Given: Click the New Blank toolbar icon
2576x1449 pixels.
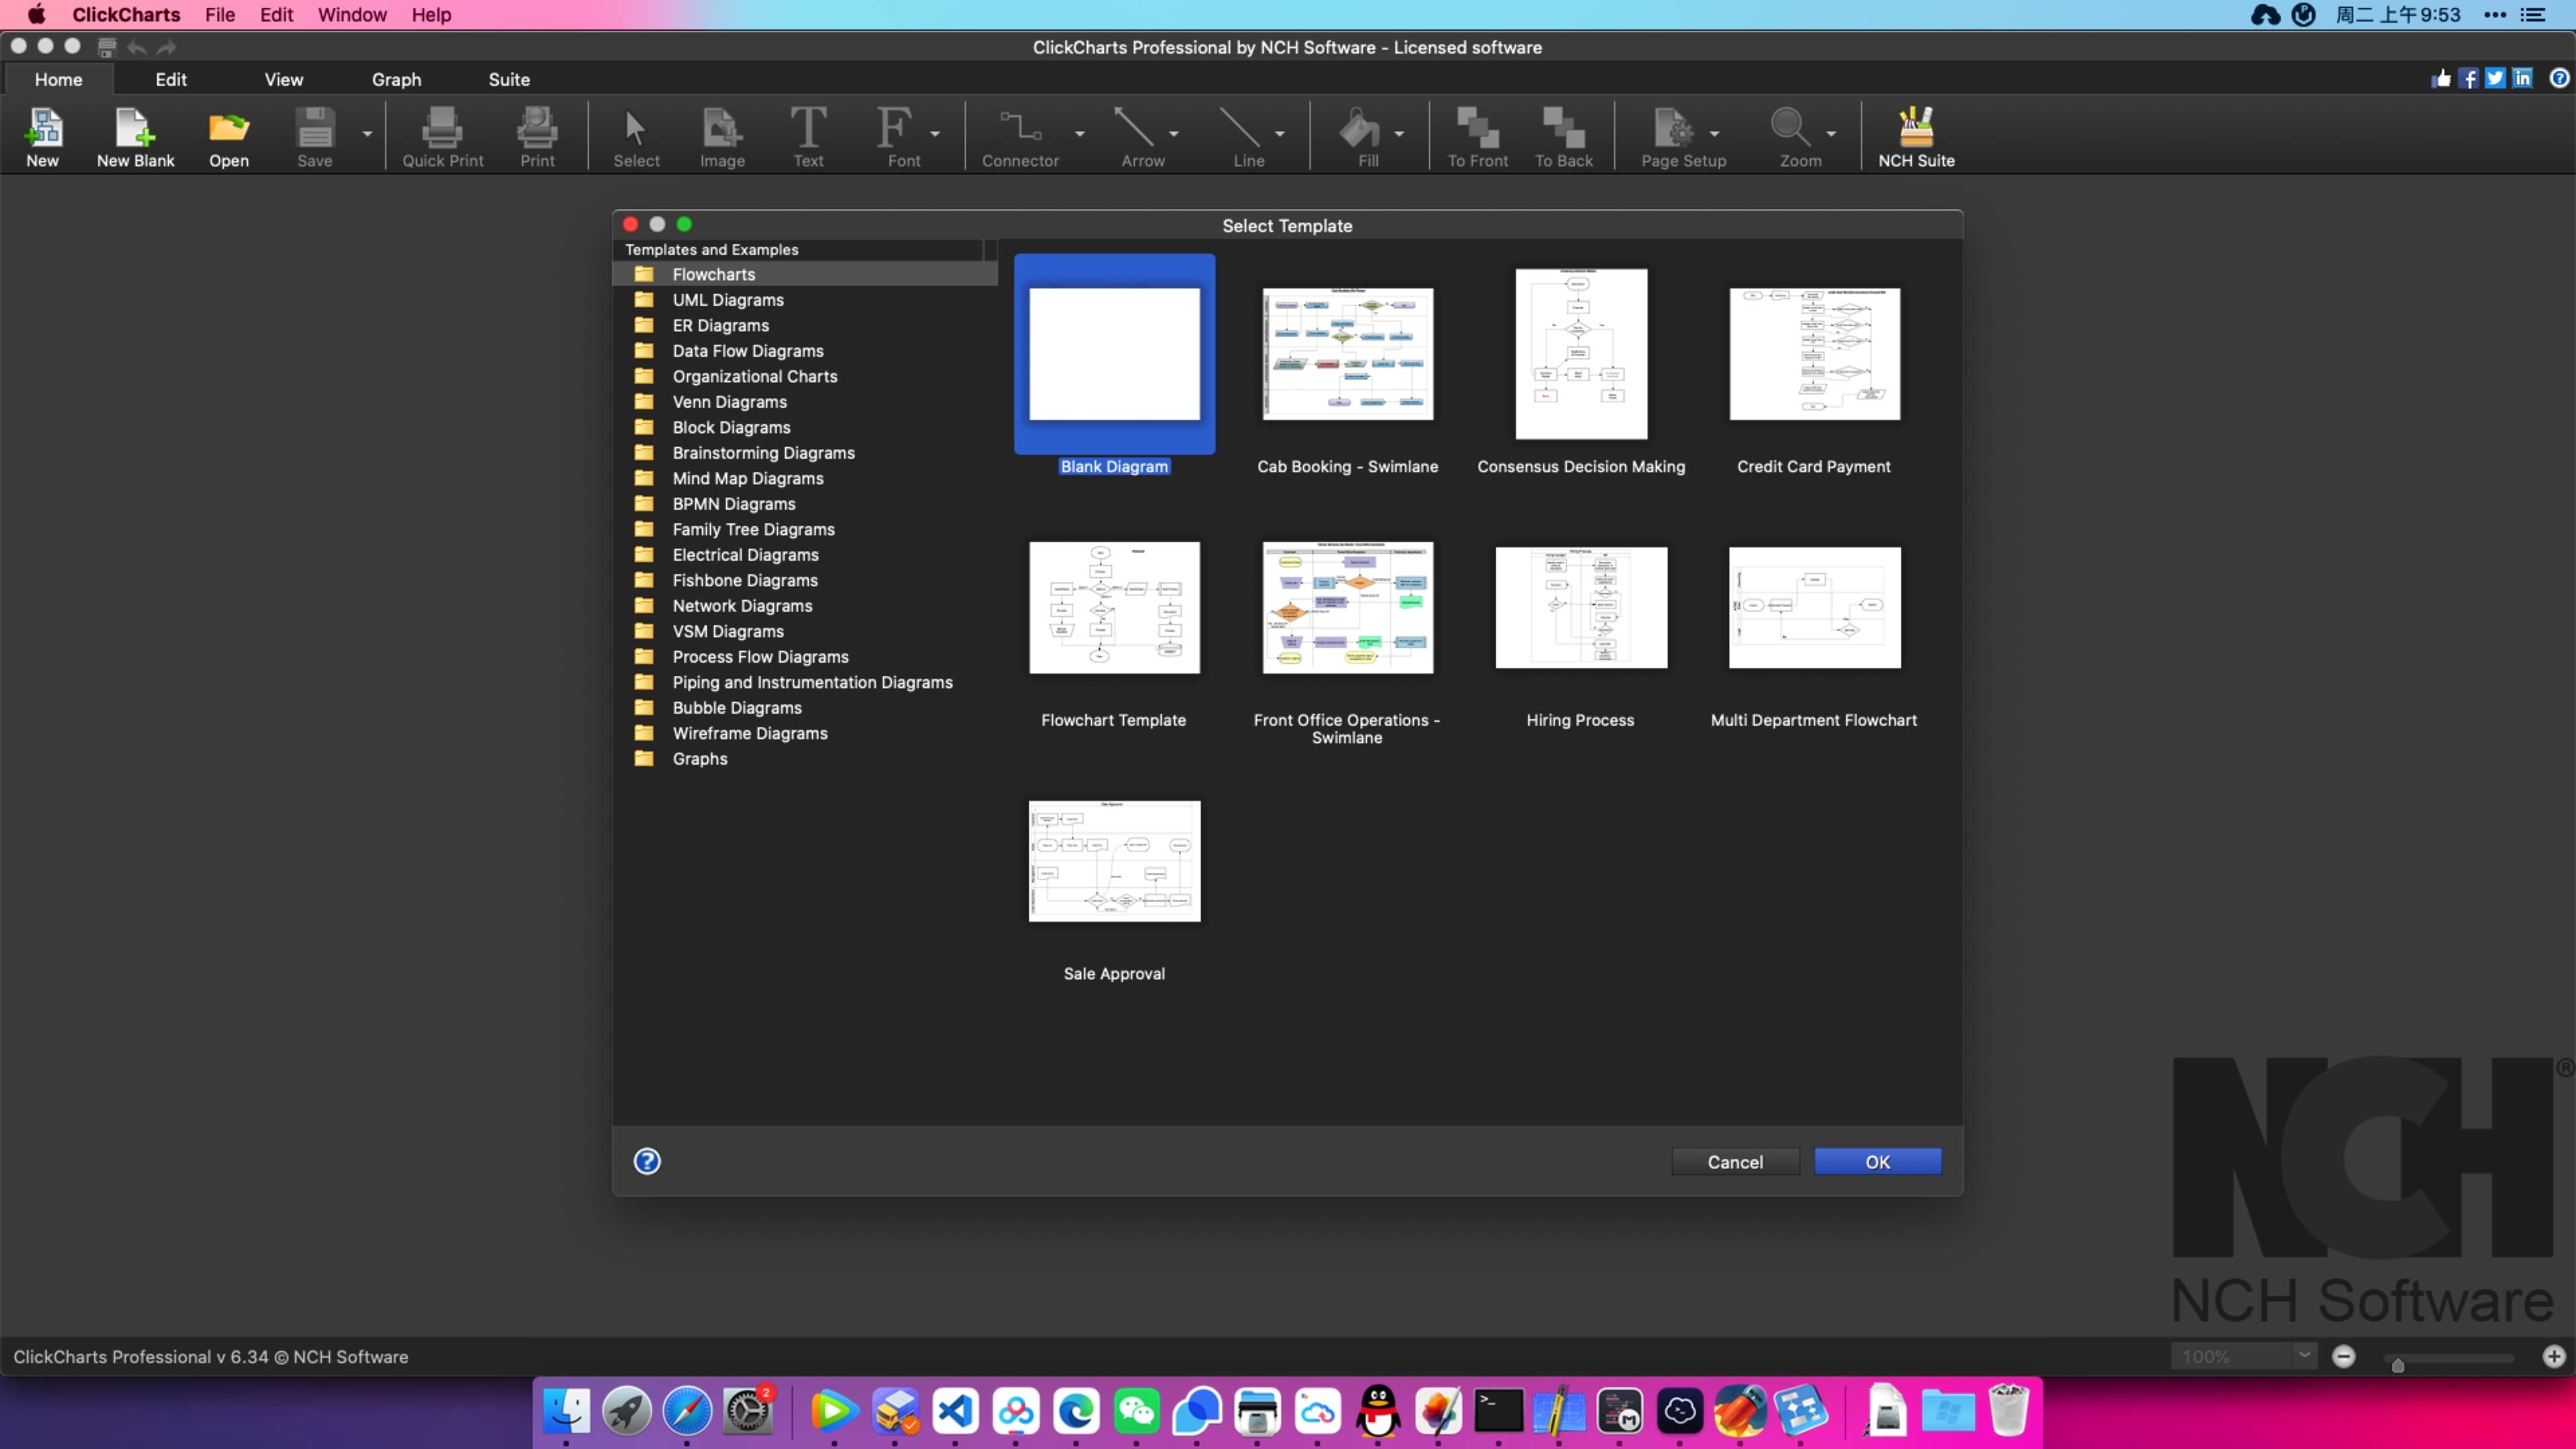Looking at the screenshot, I should point(135,136).
